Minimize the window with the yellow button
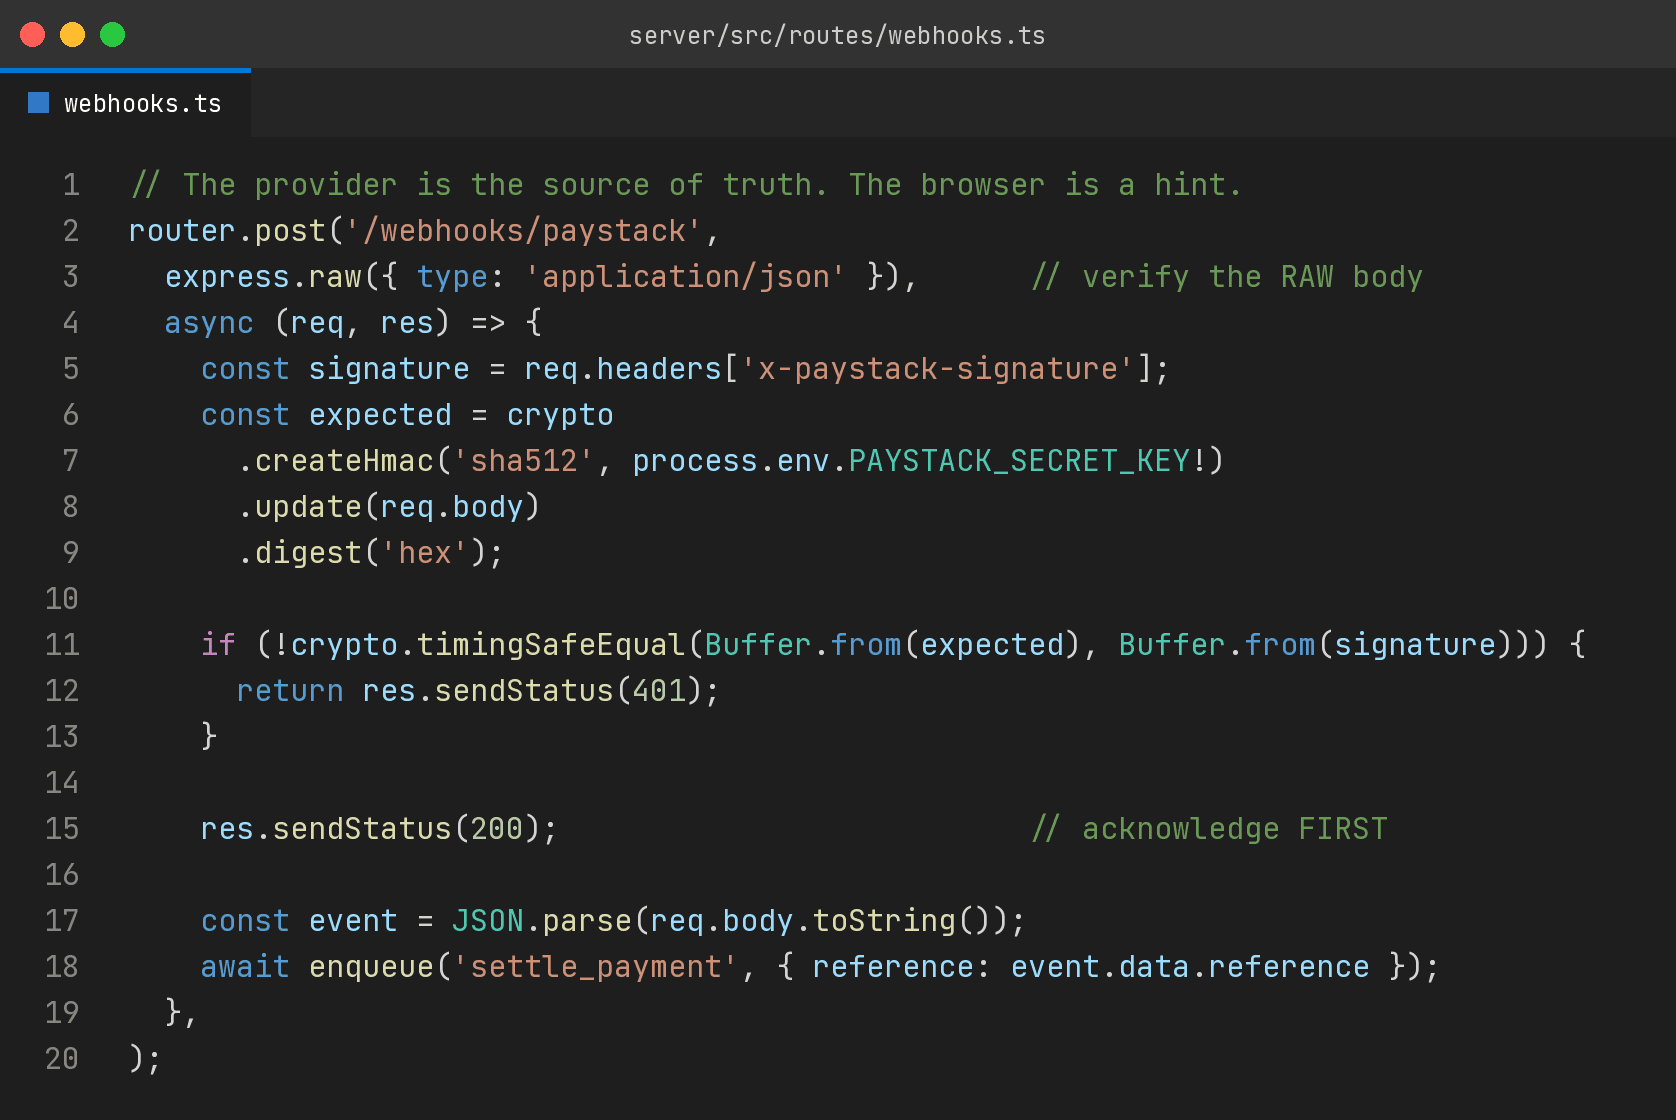 click(73, 35)
